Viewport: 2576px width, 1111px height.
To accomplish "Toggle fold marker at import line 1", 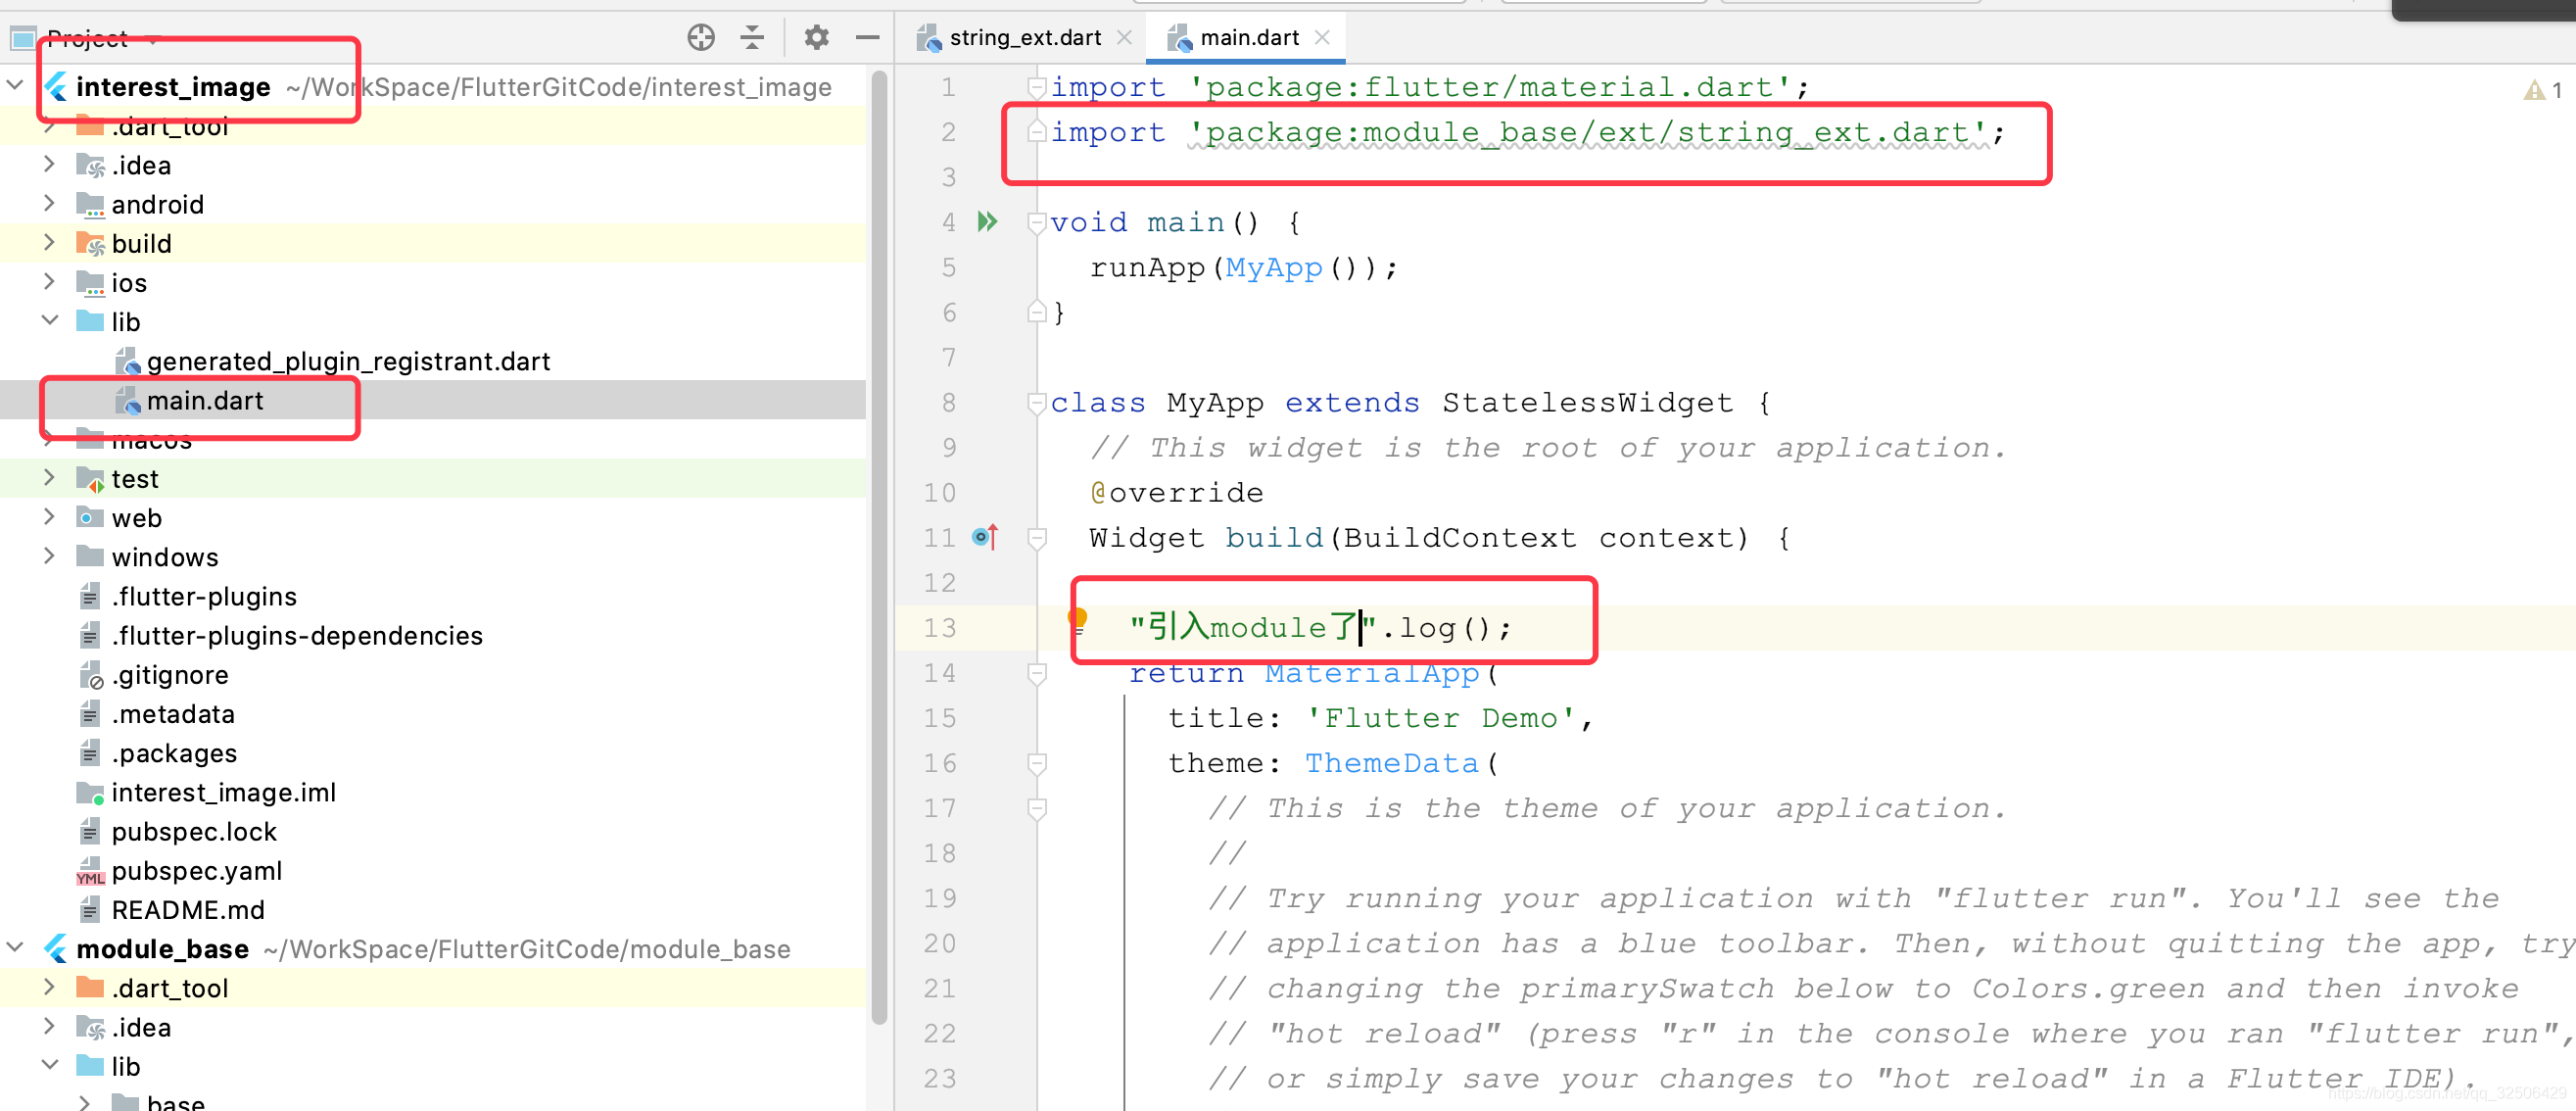I will pos(1037,87).
